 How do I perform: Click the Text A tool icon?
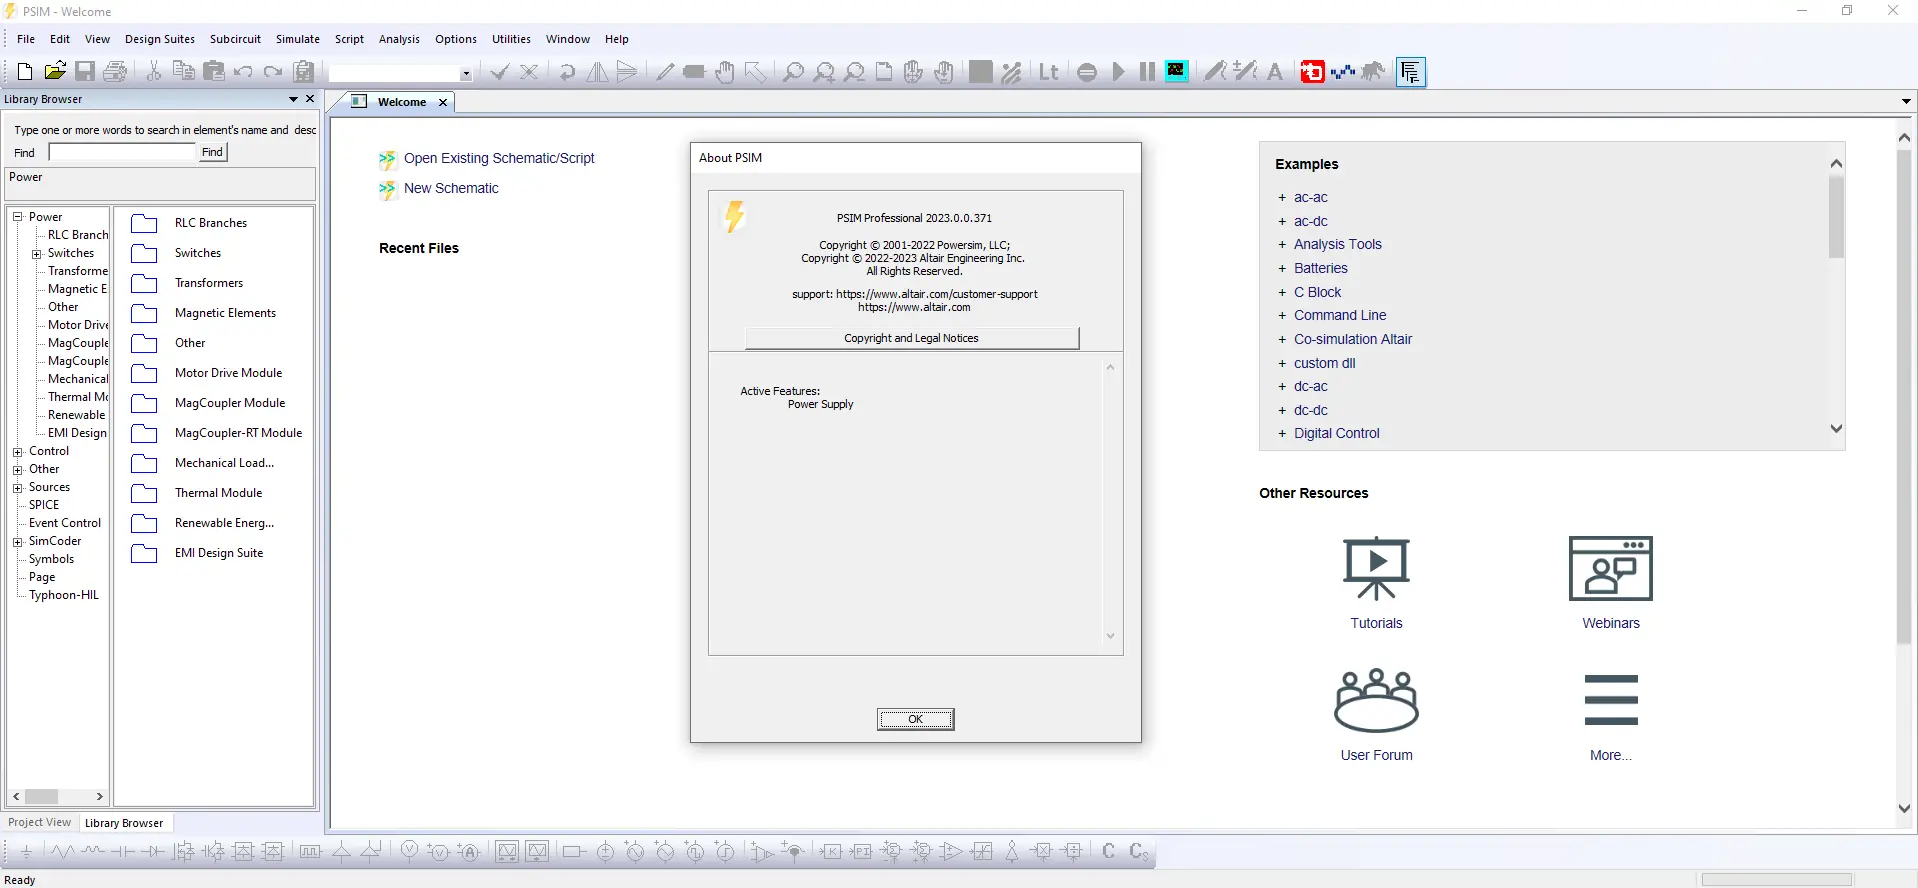point(1275,72)
